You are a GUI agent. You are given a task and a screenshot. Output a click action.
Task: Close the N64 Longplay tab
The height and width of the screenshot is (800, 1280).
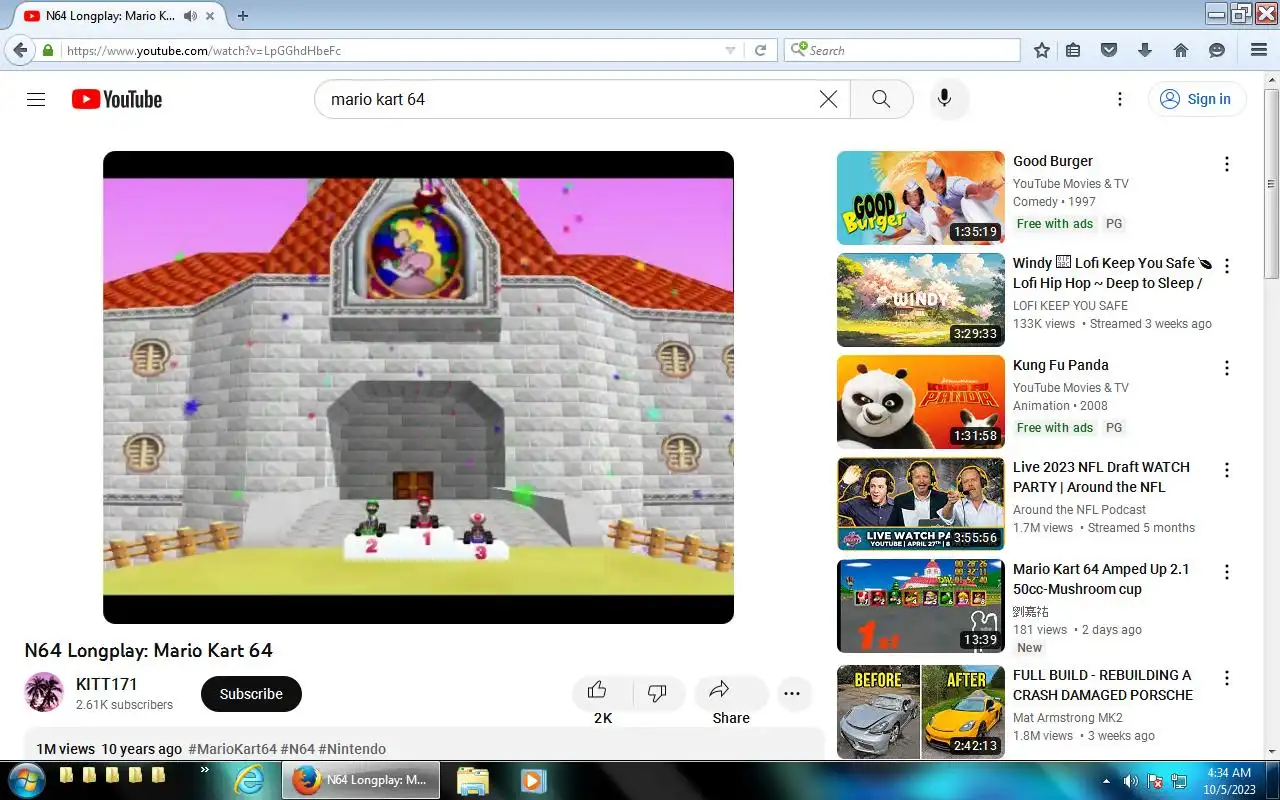point(212,16)
